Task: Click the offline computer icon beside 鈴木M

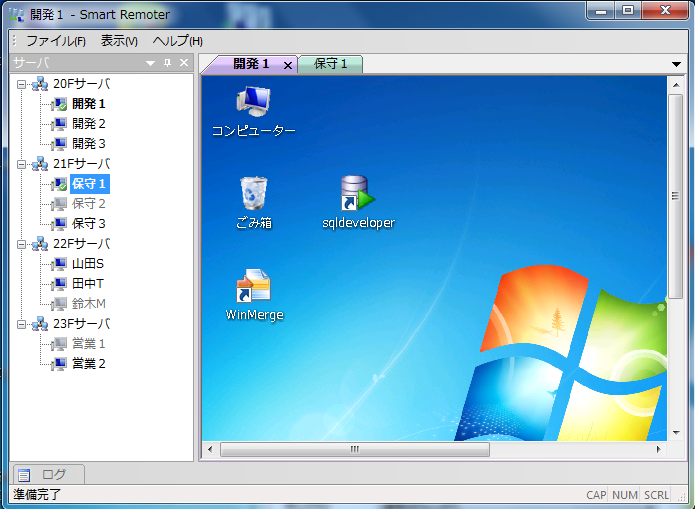Action: 60,304
